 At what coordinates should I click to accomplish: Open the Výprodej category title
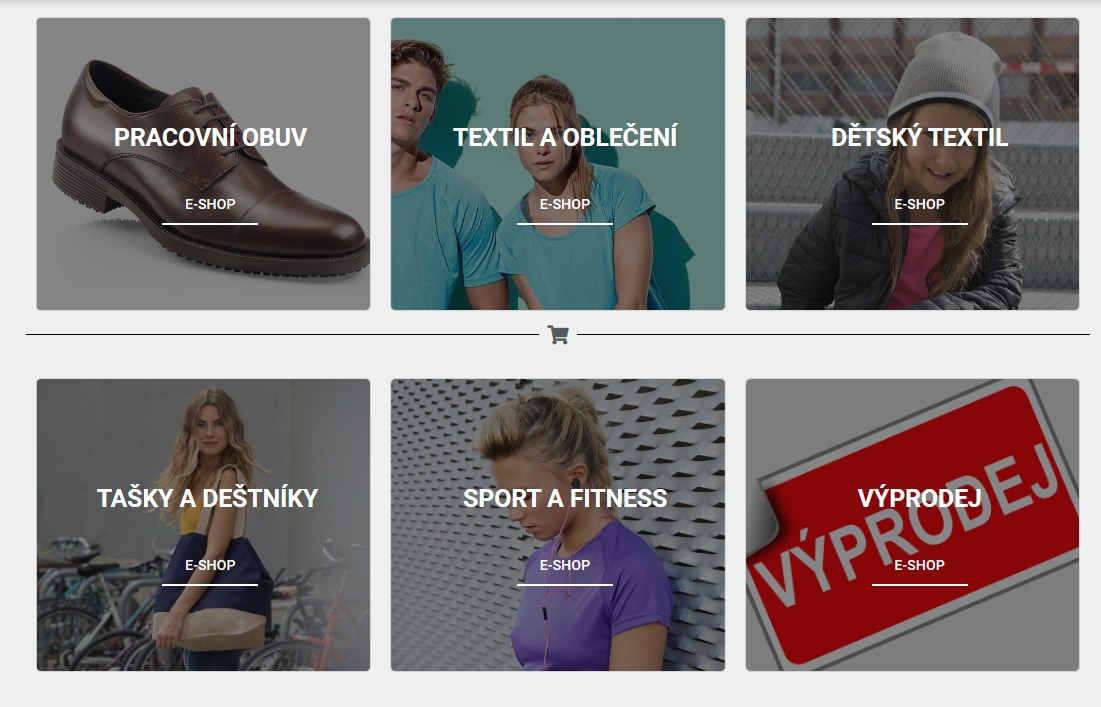coord(919,498)
